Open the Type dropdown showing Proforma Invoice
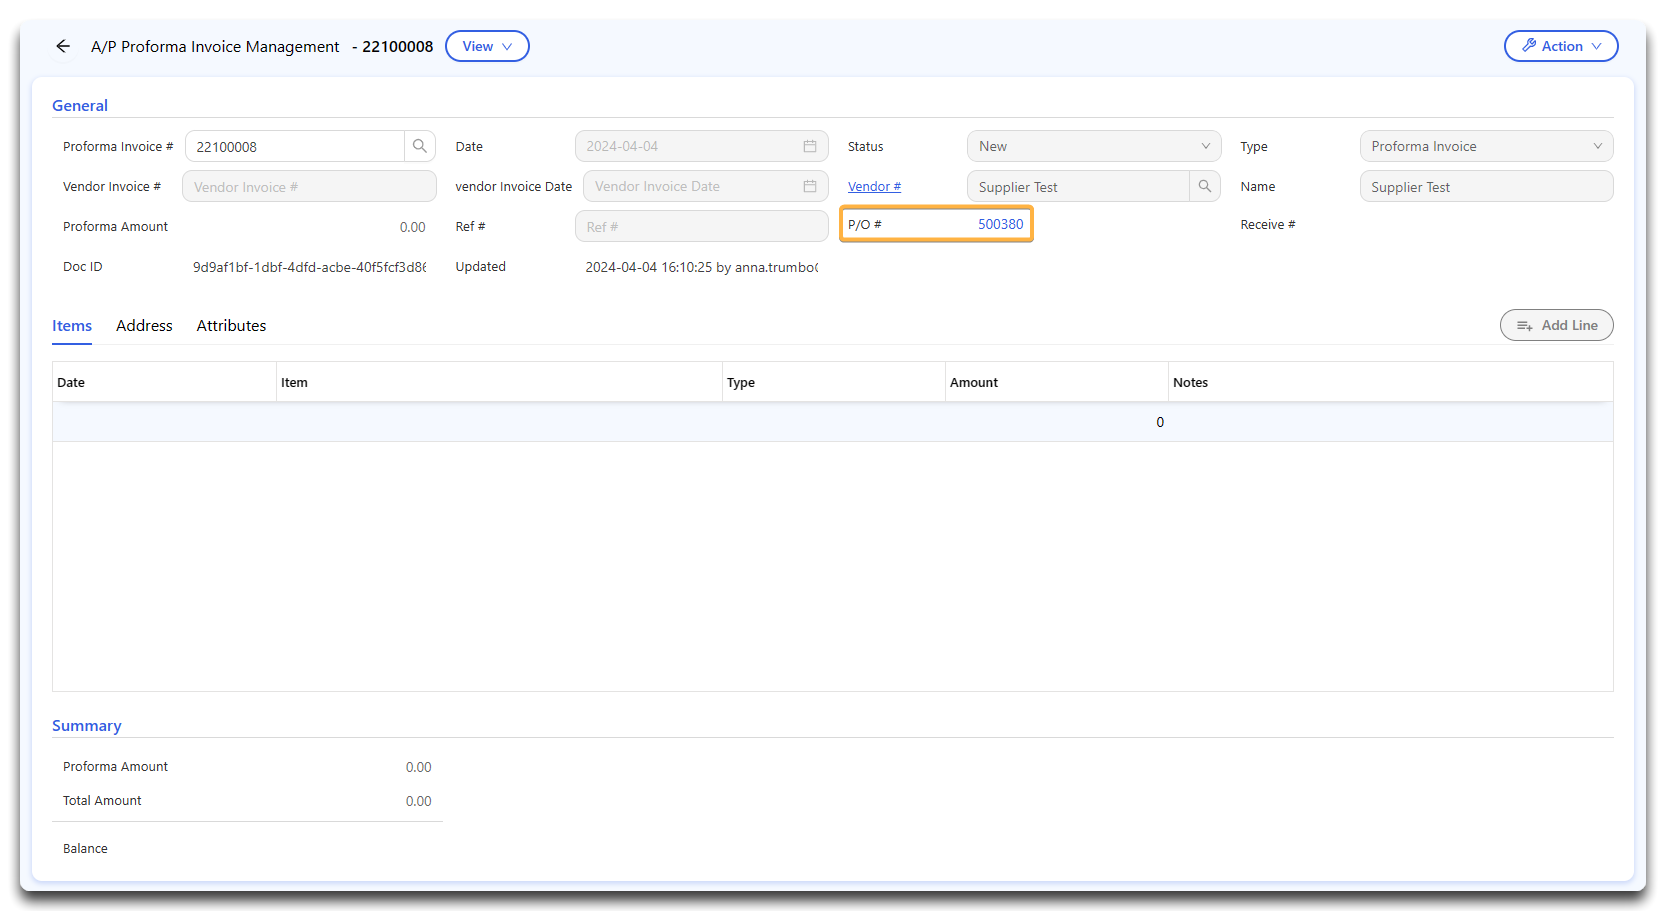Image resolution: width=1666 pixels, height=911 pixels. pyautogui.click(x=1485, y=146)
